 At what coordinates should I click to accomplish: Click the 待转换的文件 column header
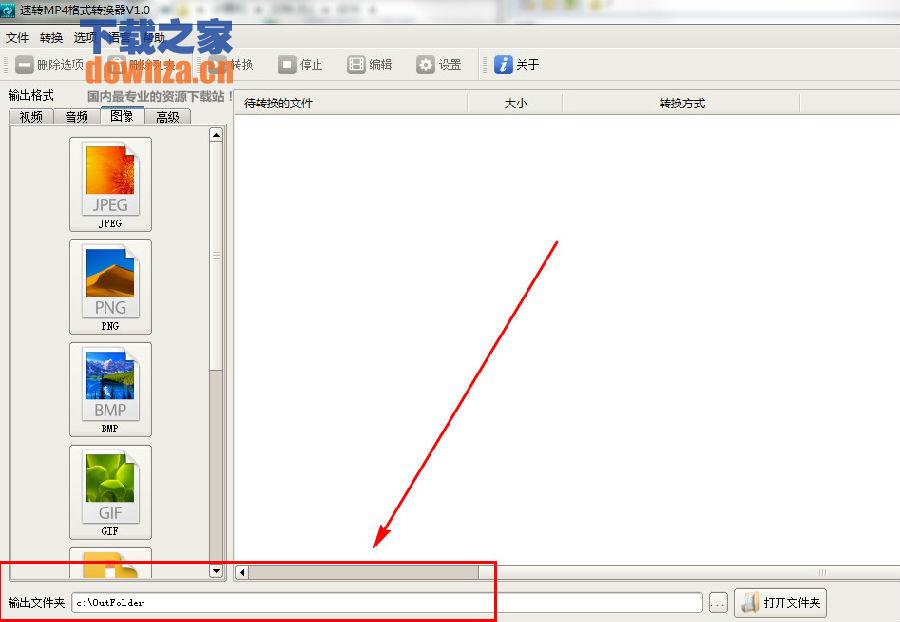[x=351, y=103]
